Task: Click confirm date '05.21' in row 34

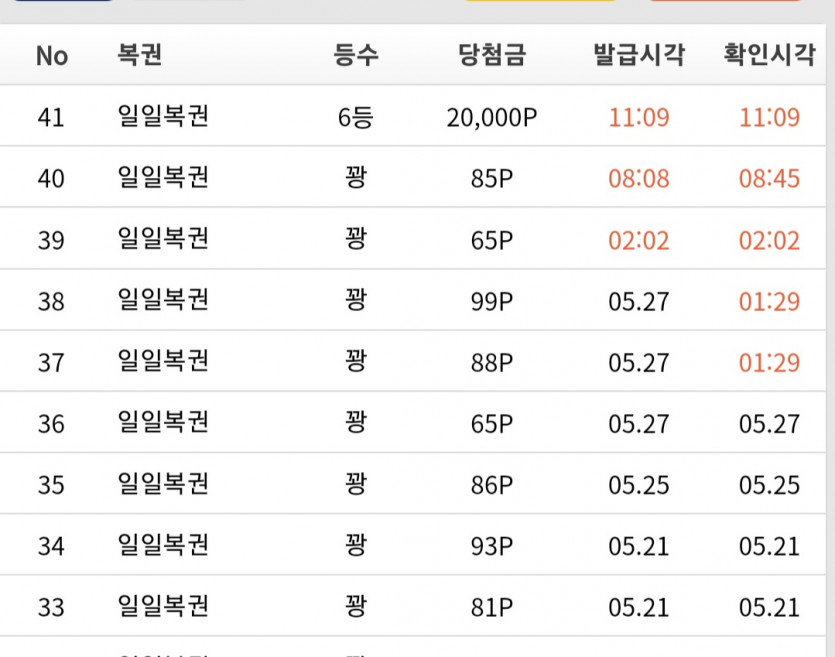Action: 769,546
